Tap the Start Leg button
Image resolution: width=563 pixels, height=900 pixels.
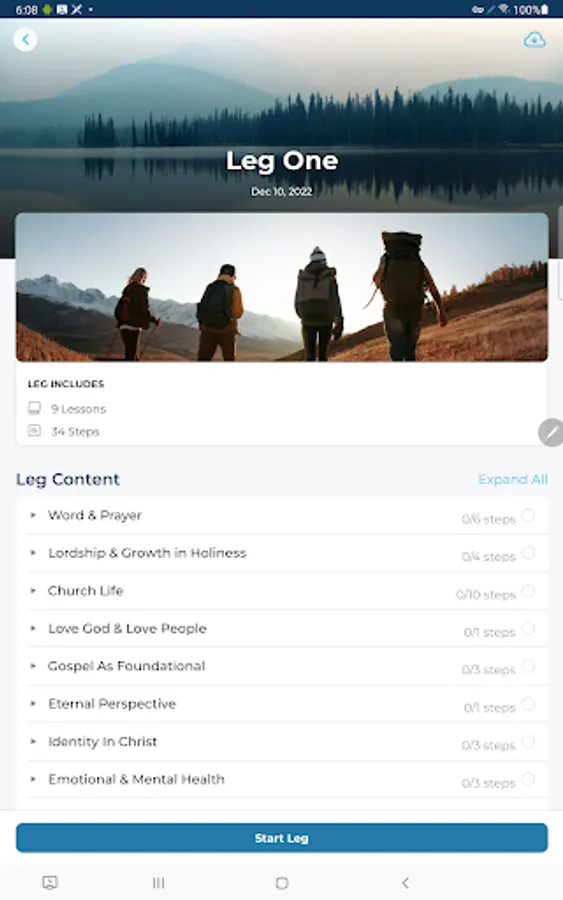coord(282,838)
